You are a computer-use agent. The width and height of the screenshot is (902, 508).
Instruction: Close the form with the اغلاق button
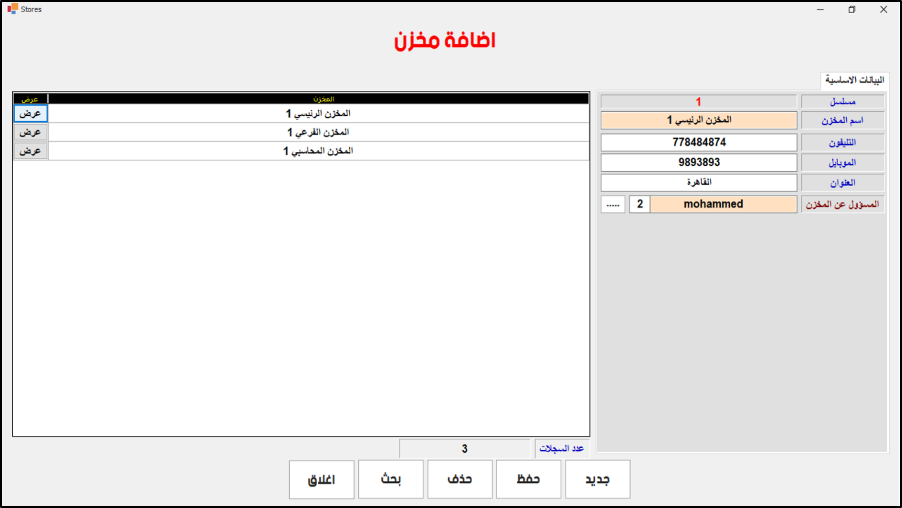321,480
